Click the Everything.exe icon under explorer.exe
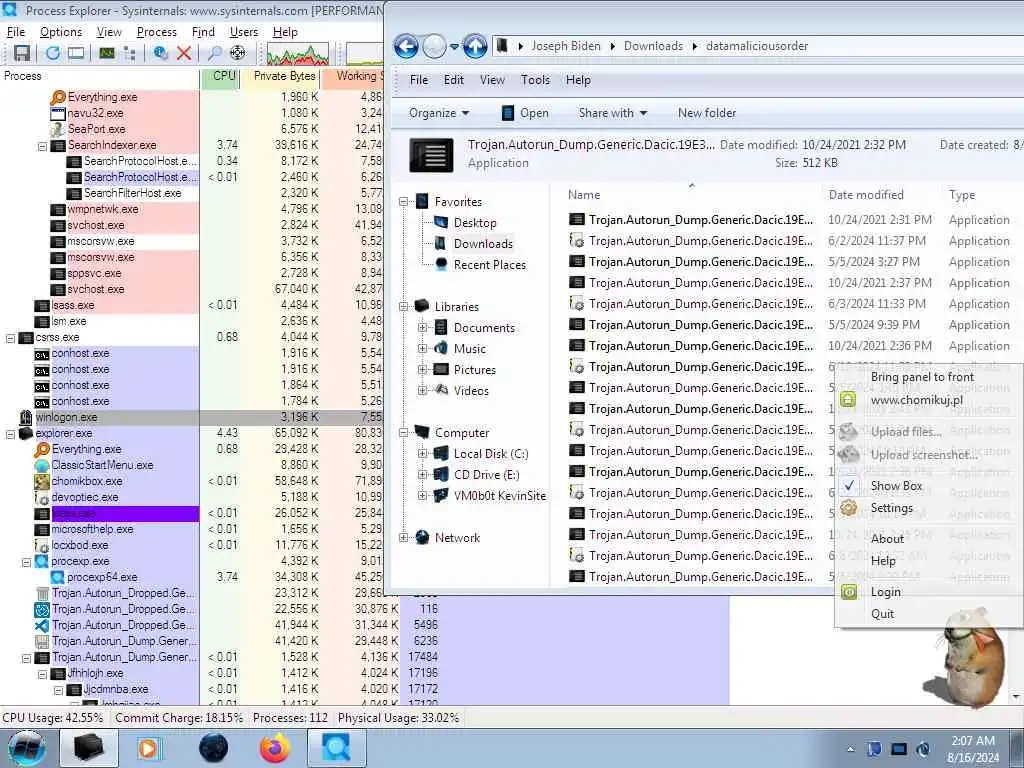The width and height of the screenshot is (1024, 768). 42,449
